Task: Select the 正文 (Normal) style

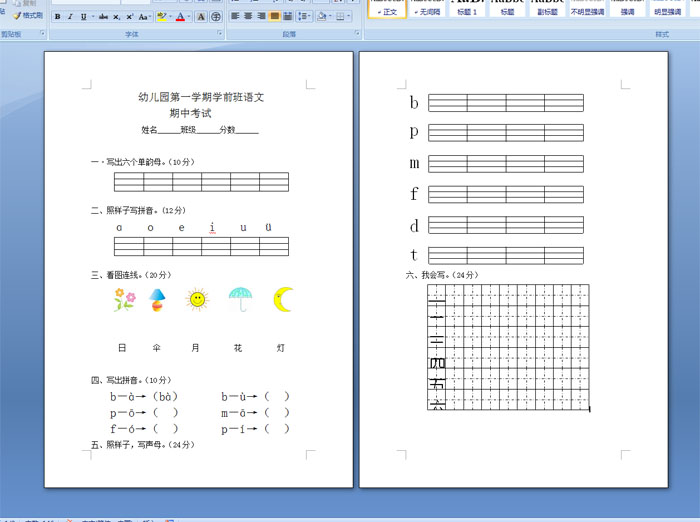Action: (387, 8)
